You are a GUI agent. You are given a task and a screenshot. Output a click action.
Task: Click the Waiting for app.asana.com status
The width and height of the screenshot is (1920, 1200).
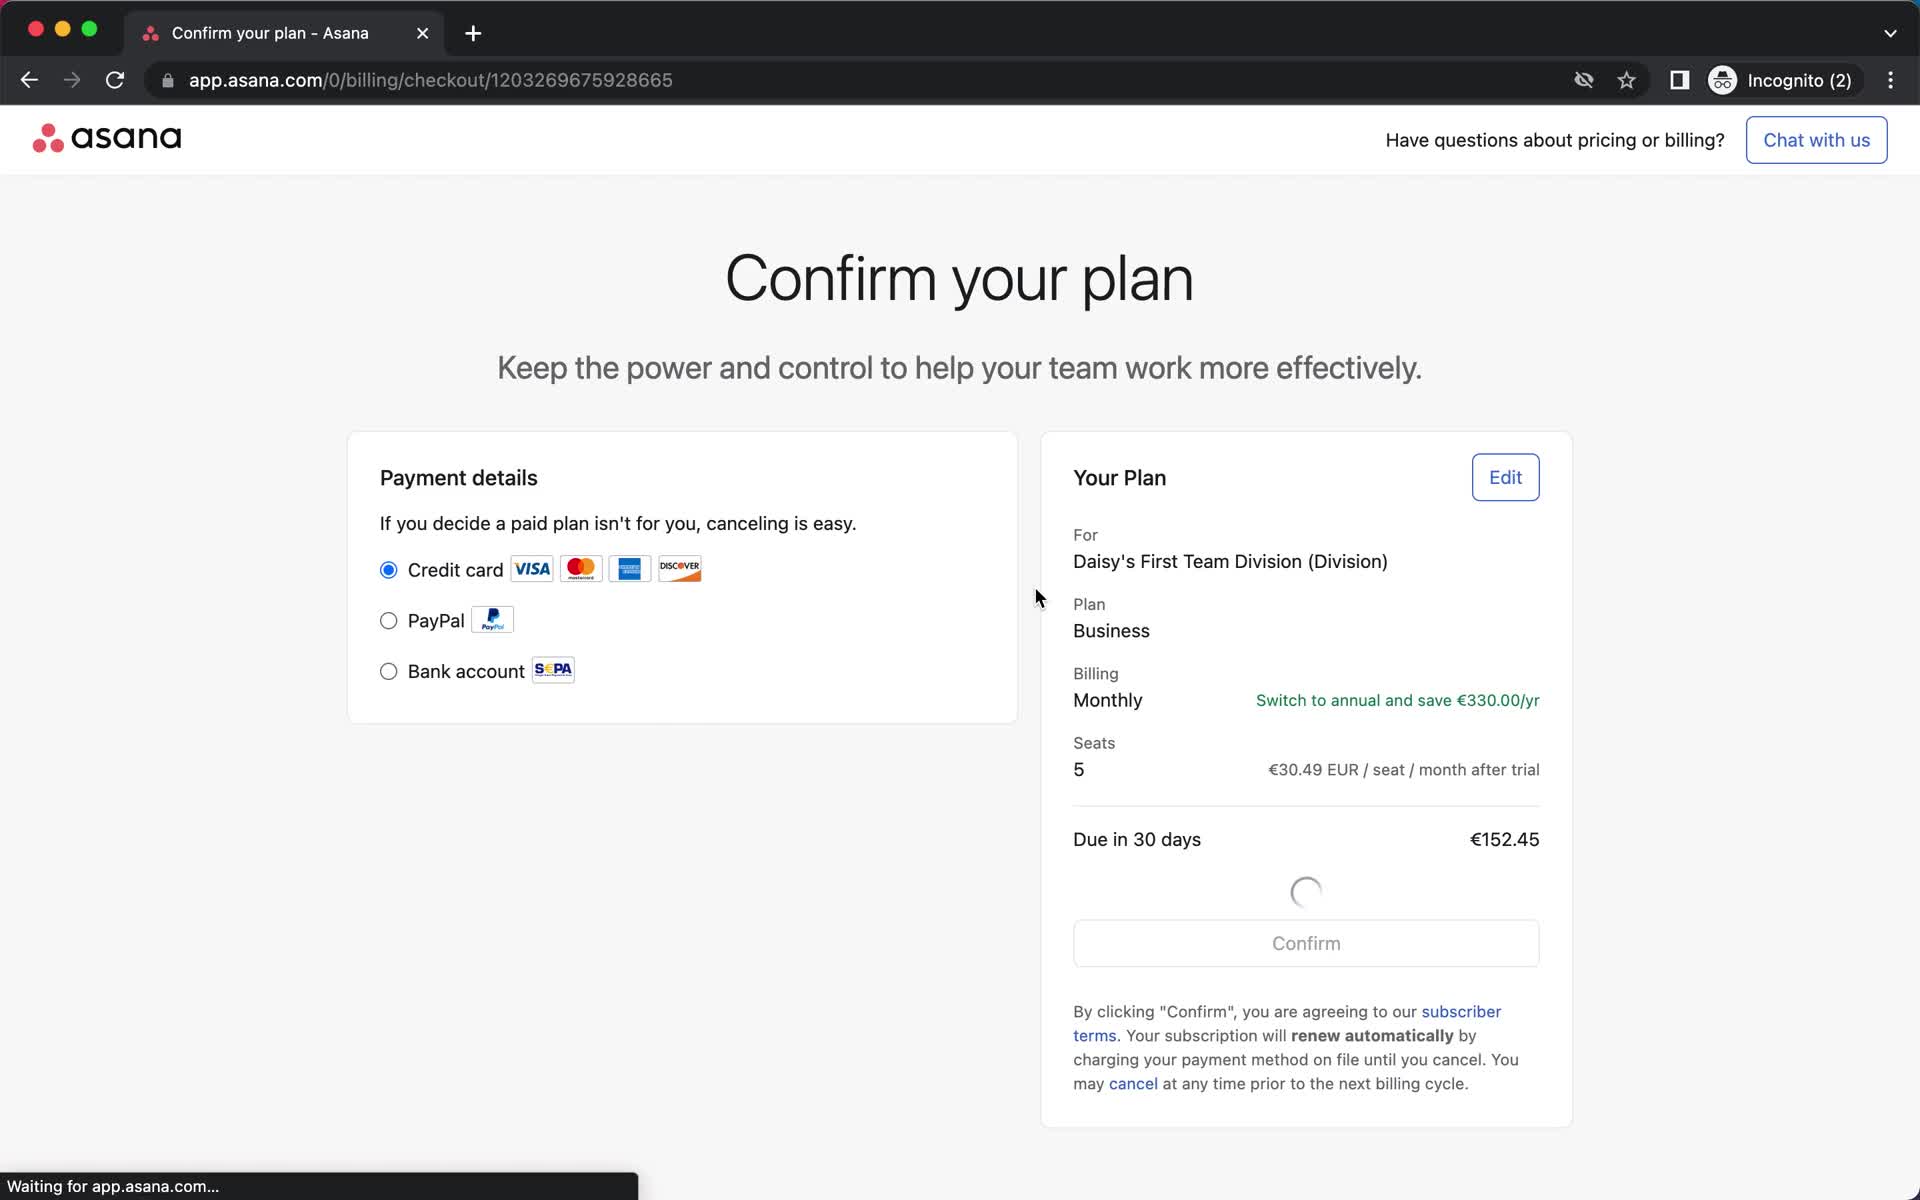(113, 1186)
